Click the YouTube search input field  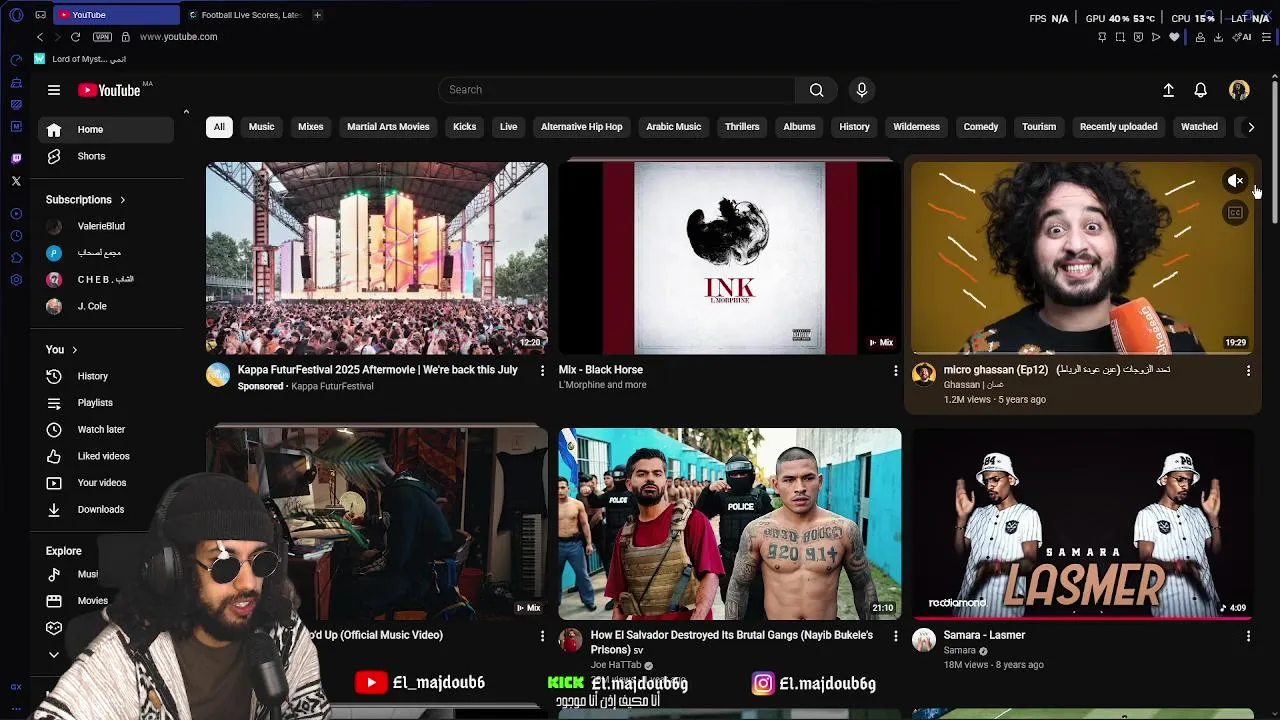(617, 90)
